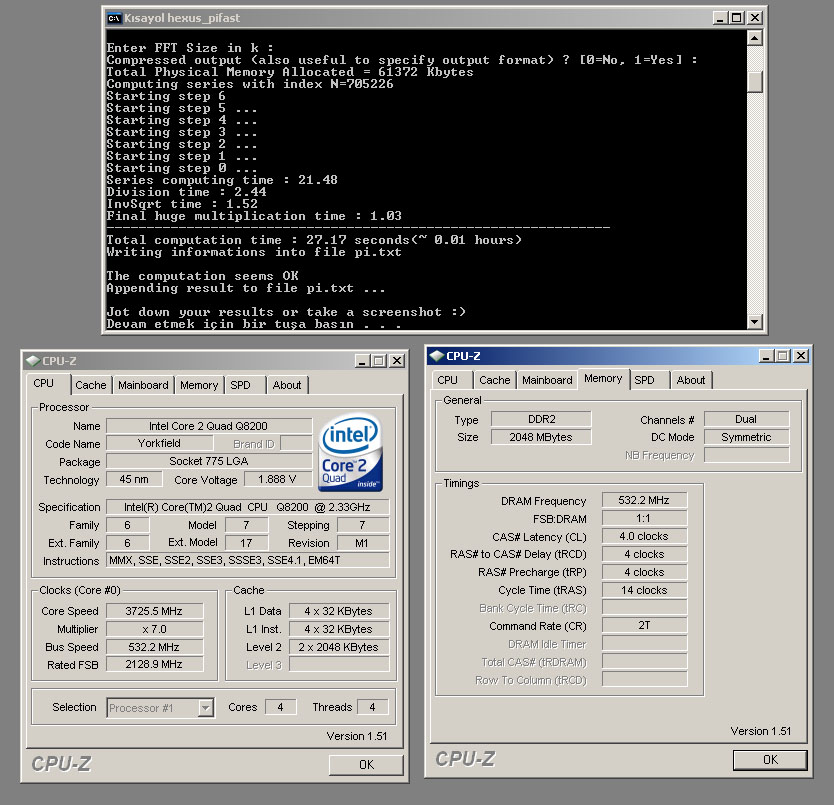Click DC Mode value Symmetric
Screen dimensions: 834x805
(x=746, y=437)
